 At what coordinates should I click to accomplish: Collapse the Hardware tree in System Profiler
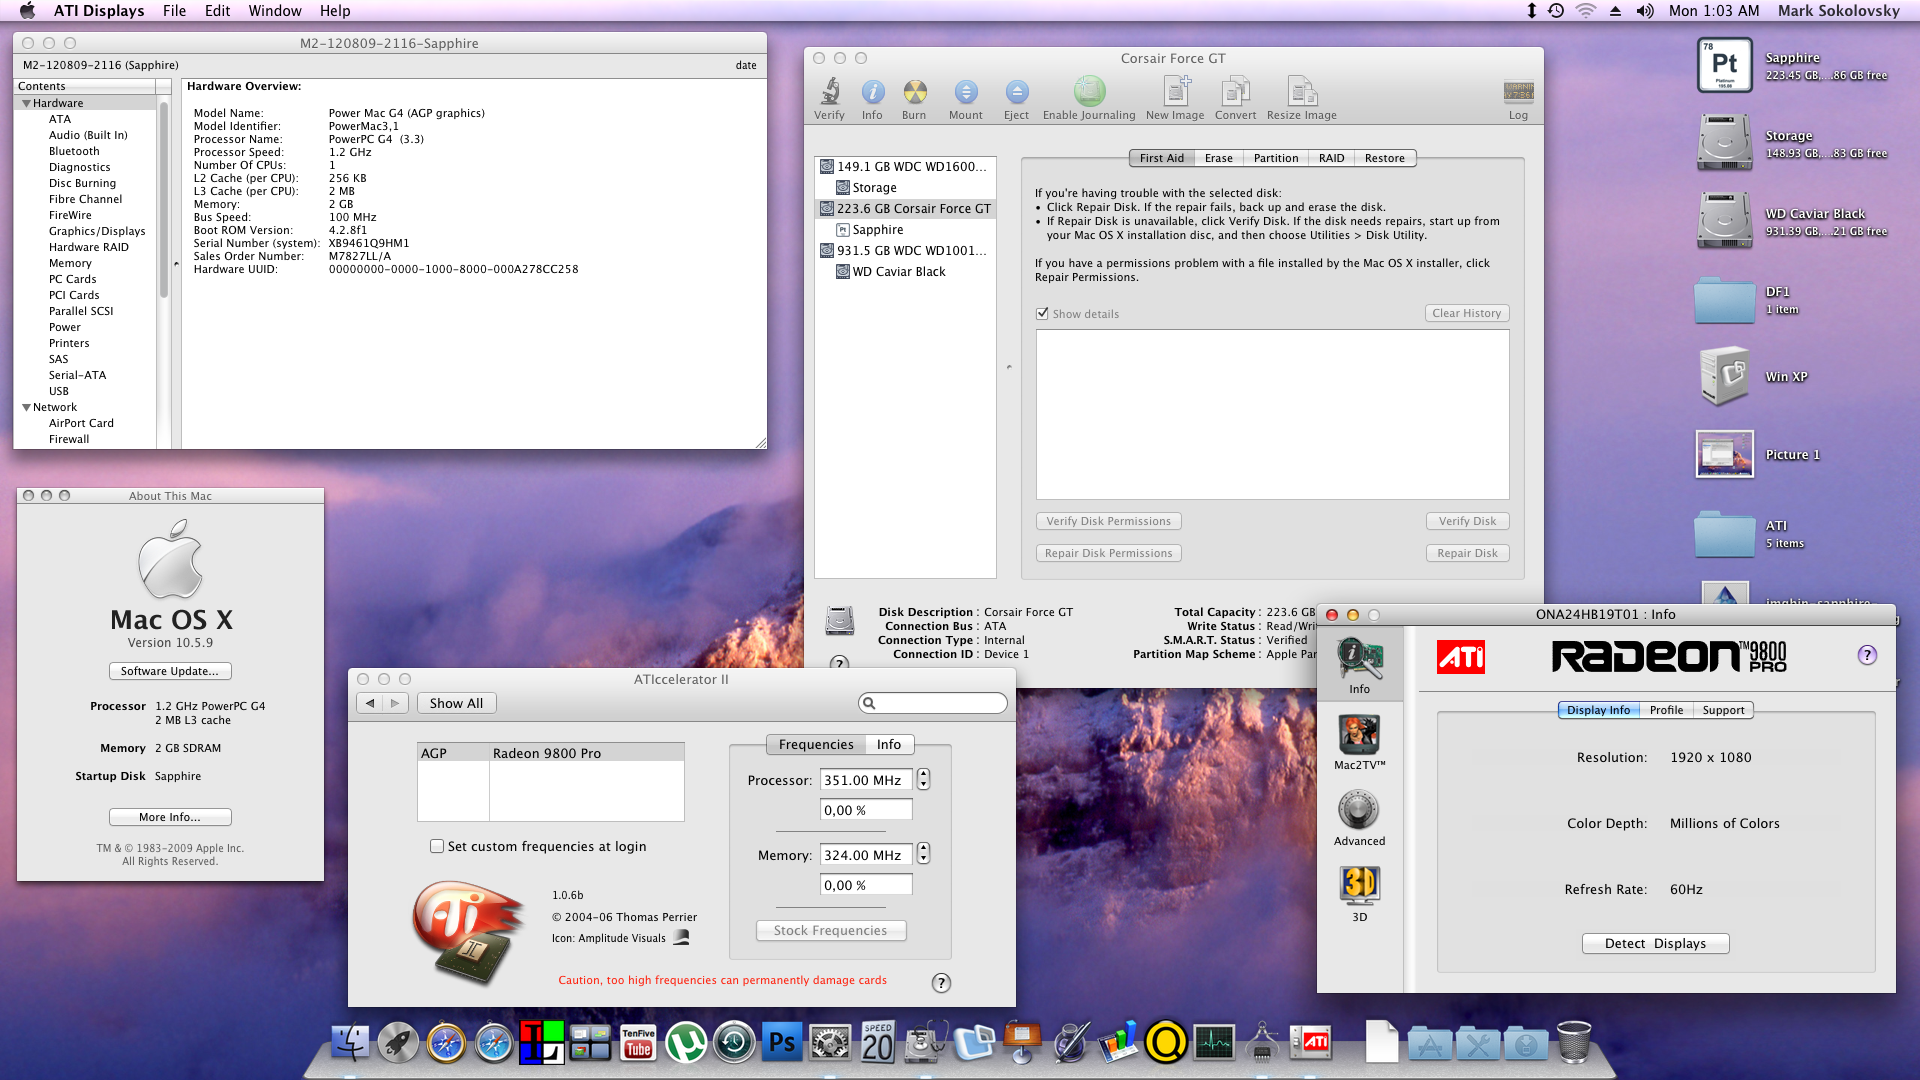27,102
